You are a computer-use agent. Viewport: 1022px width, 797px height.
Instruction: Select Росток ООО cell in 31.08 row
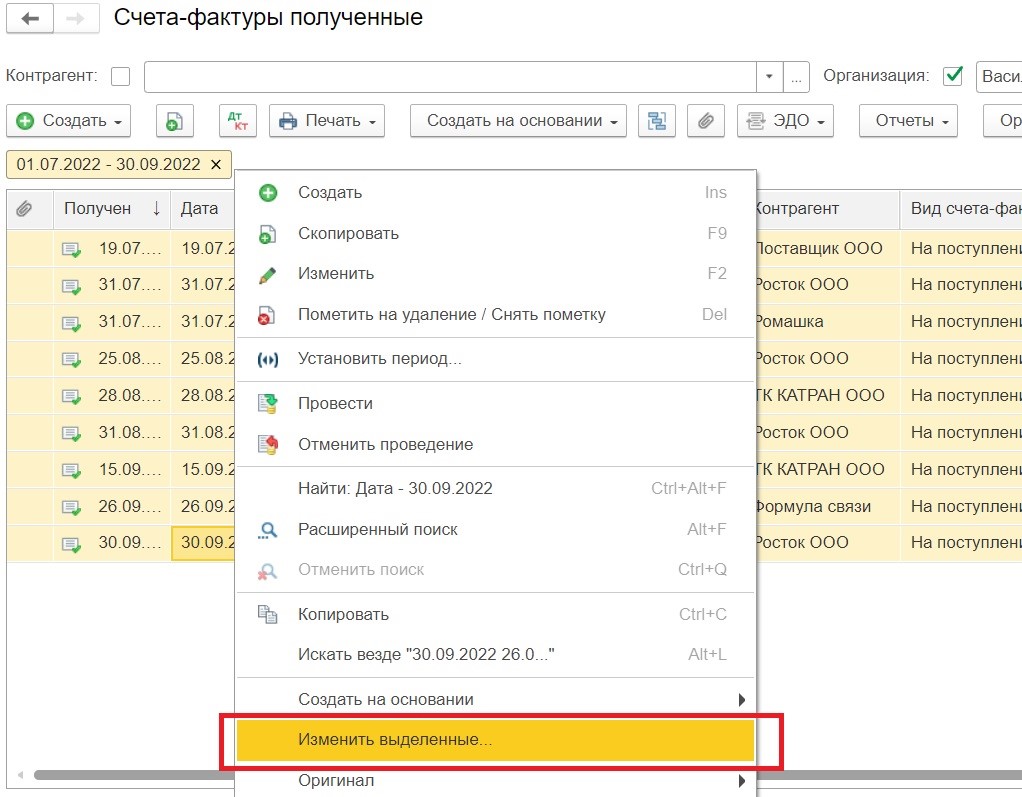pos(828,433)
